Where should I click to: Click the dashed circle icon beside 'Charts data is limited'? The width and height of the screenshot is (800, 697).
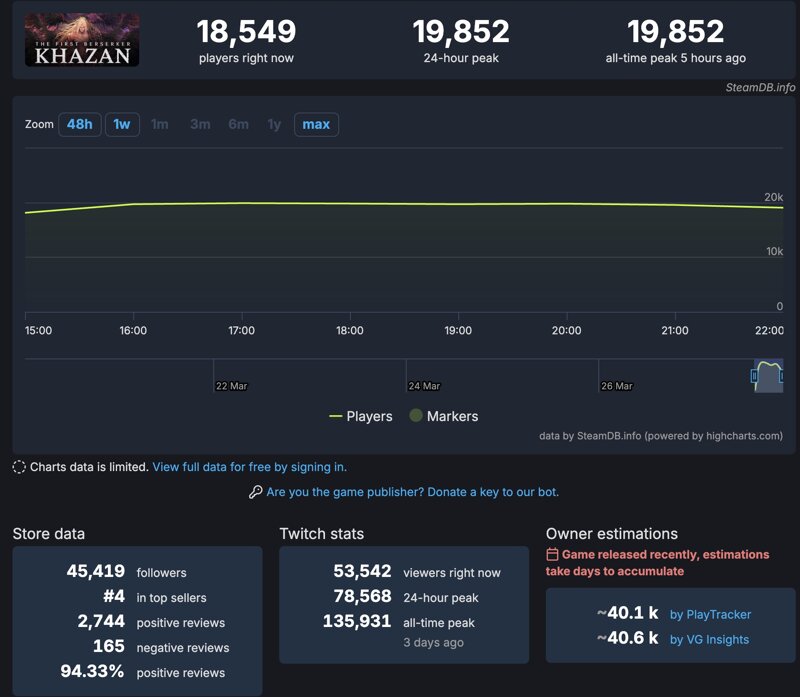click(19, 467)
